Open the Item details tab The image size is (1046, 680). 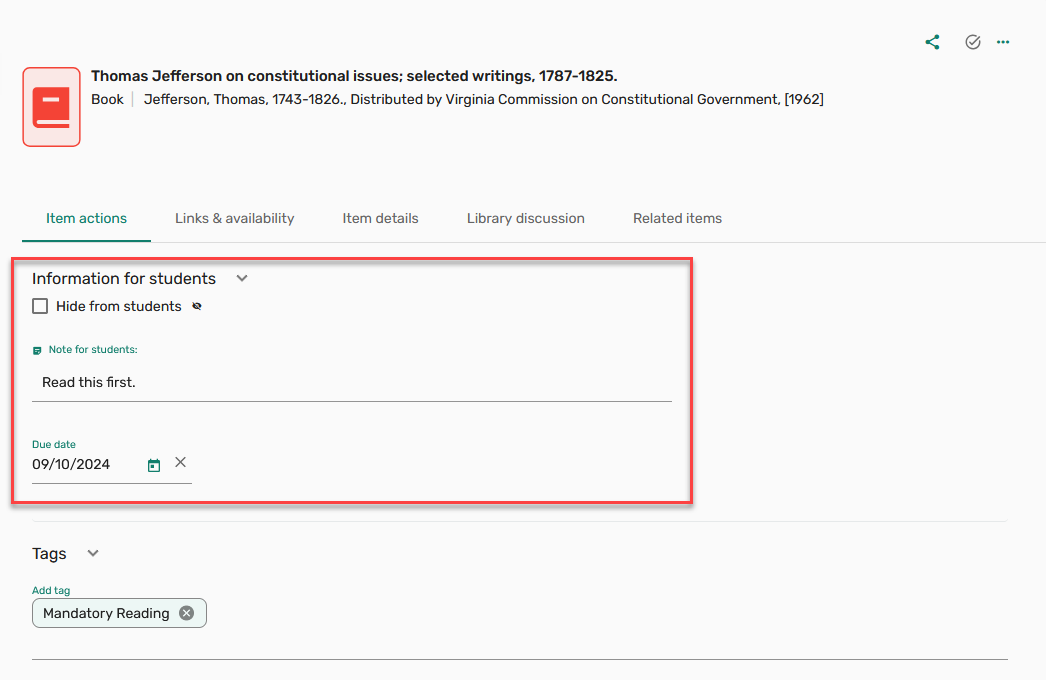380,218
